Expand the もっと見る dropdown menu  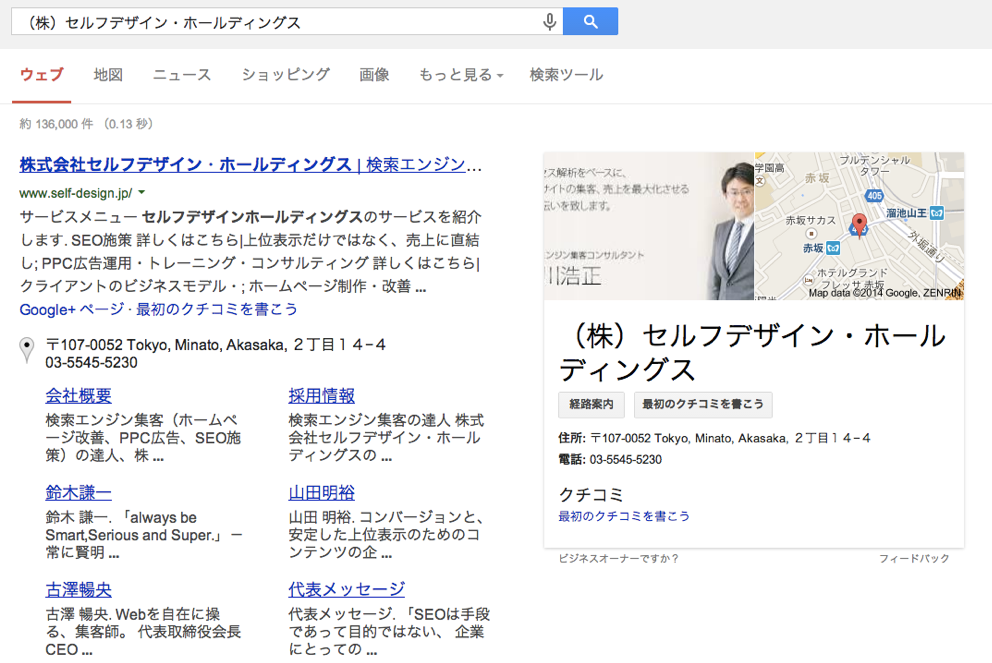pos(461,75)
